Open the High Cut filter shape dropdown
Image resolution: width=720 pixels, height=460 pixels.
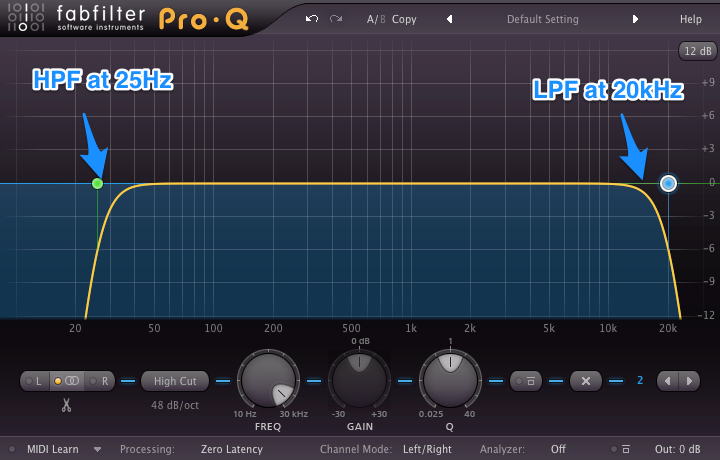pyautogui.click(x=175, y=381)
